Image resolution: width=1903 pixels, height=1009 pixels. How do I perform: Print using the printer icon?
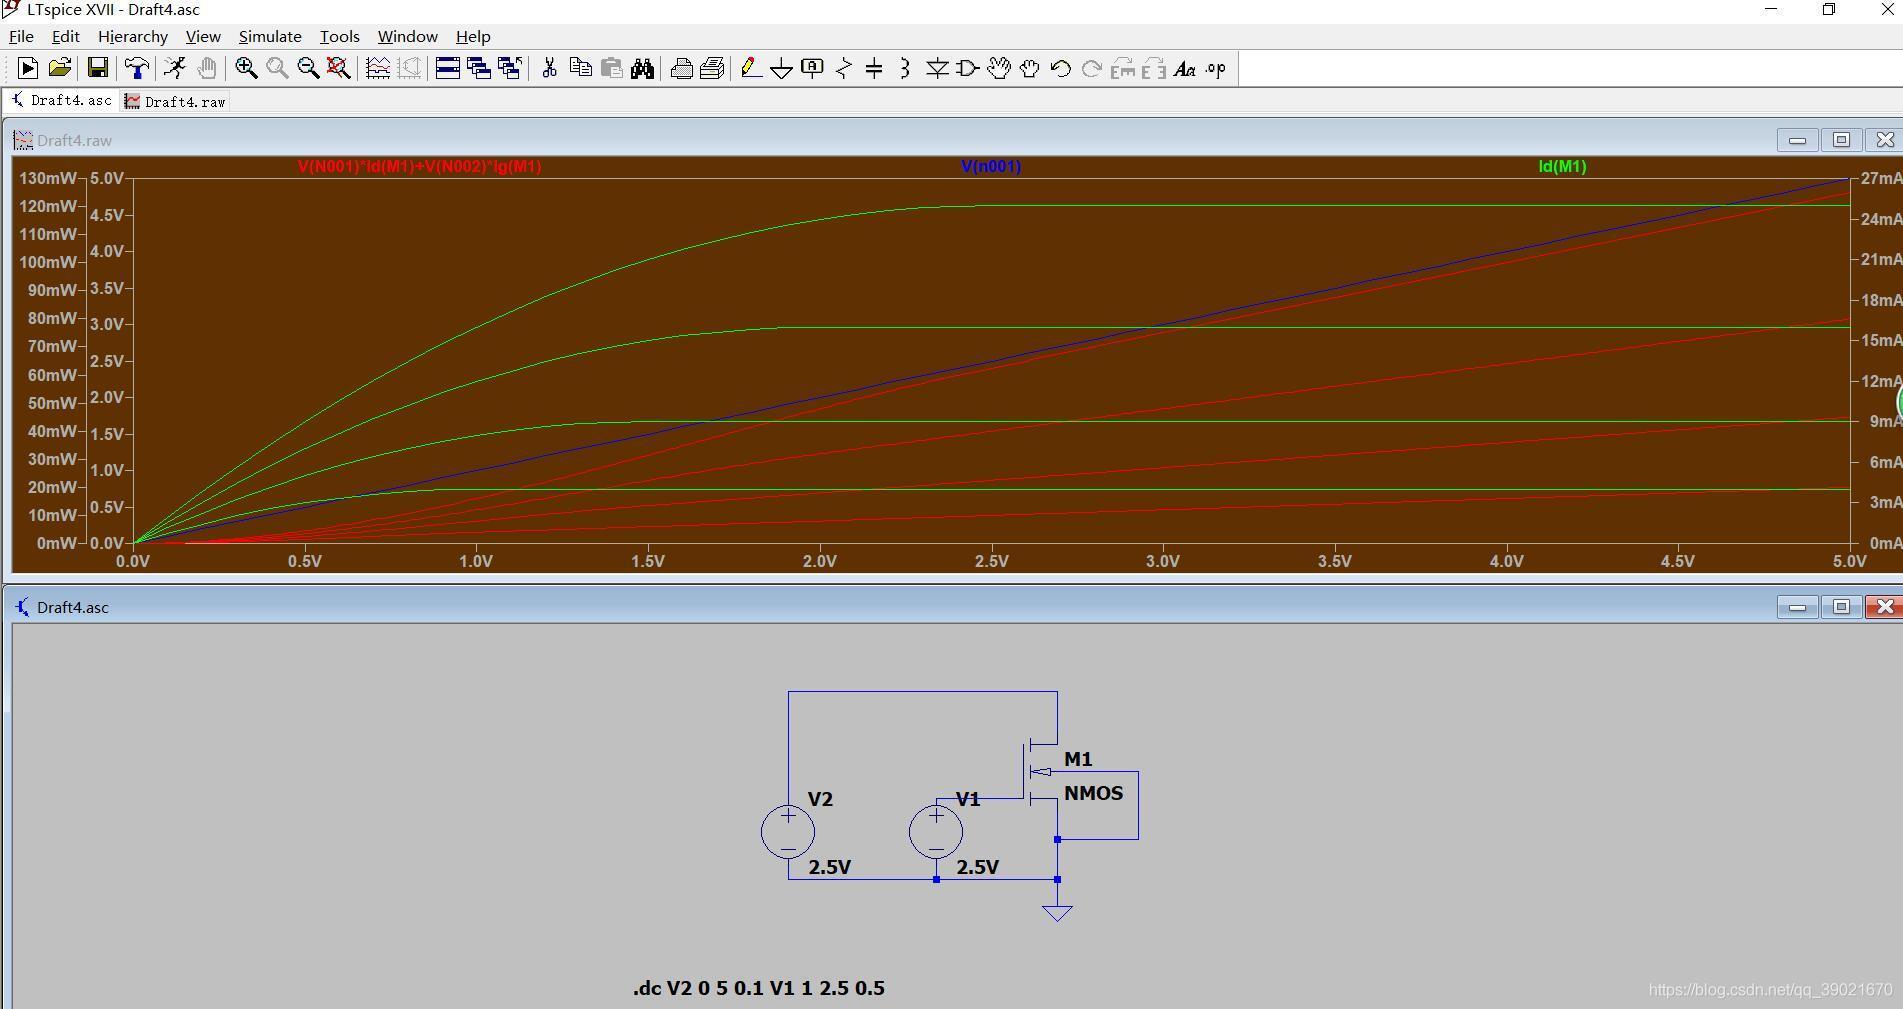pyautogui.click(x=712, y=68)
